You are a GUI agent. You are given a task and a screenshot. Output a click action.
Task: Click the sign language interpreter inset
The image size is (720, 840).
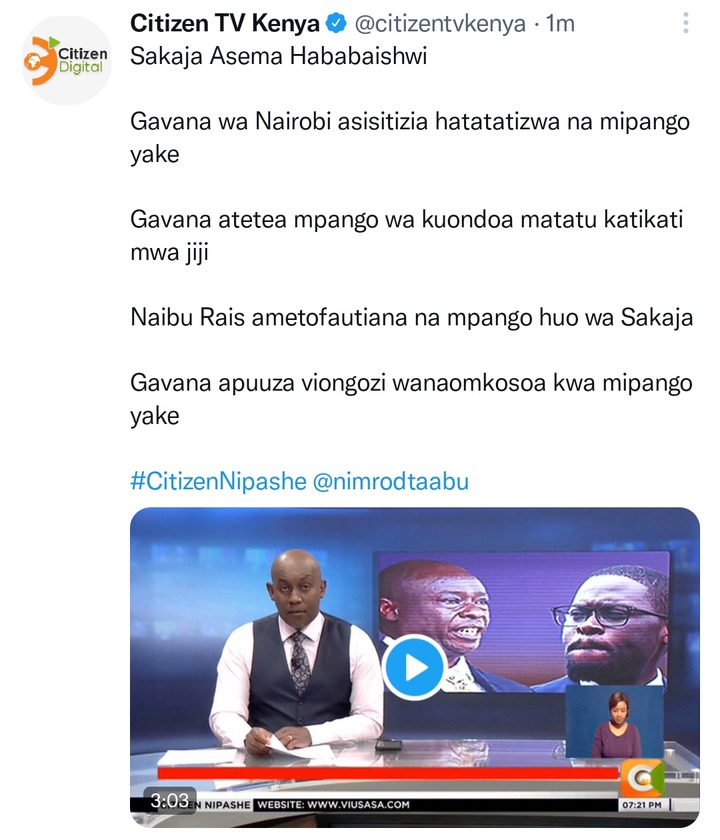coord(614,721)
